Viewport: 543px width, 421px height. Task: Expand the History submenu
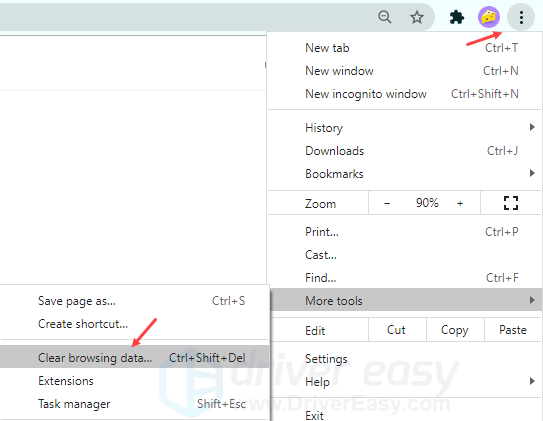[x=404, y=128]
